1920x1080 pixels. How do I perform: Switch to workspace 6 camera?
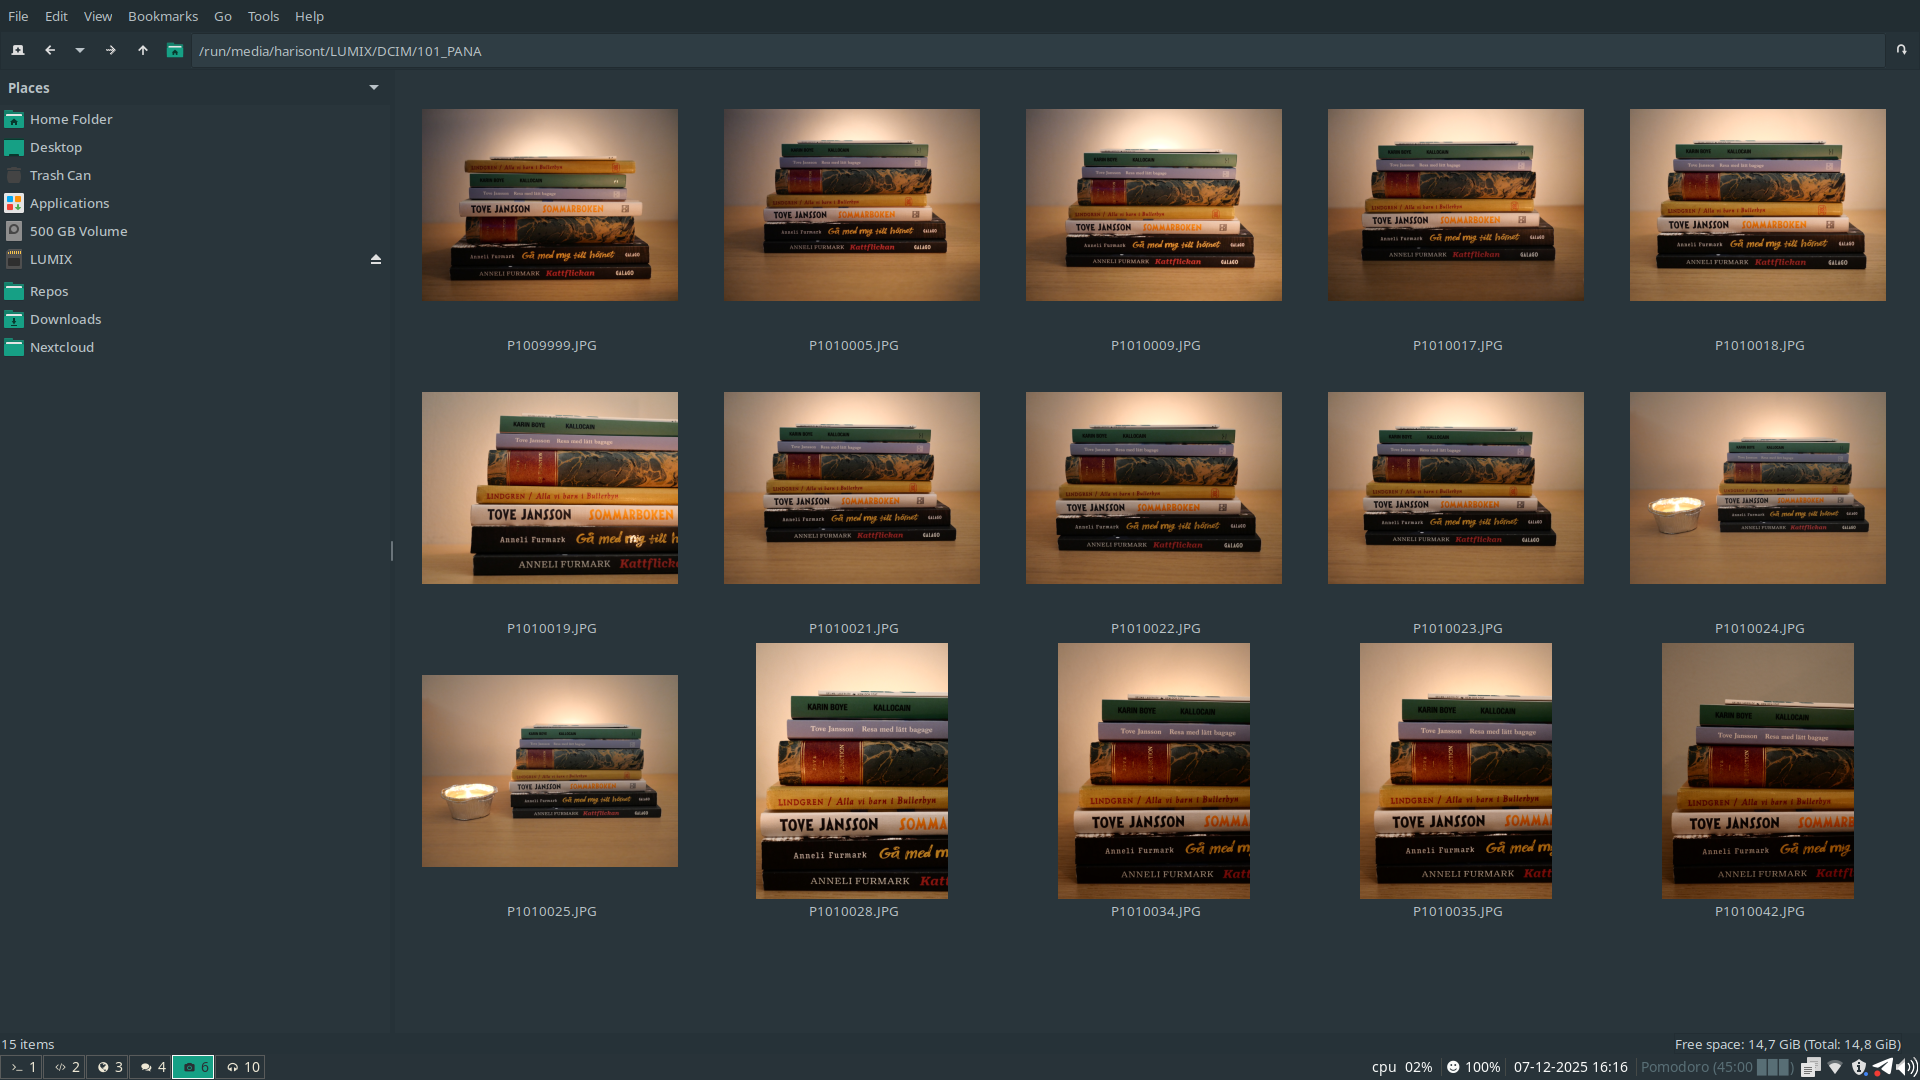click(194, 1067)
